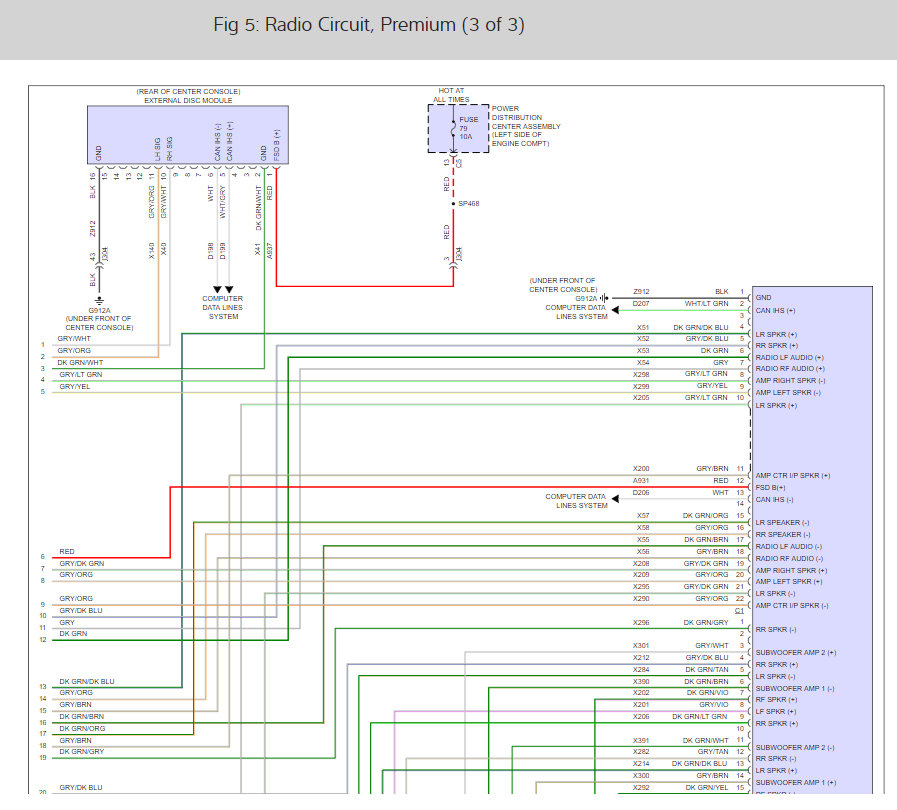Click the D207 circuit code

[x=641, y=304]
